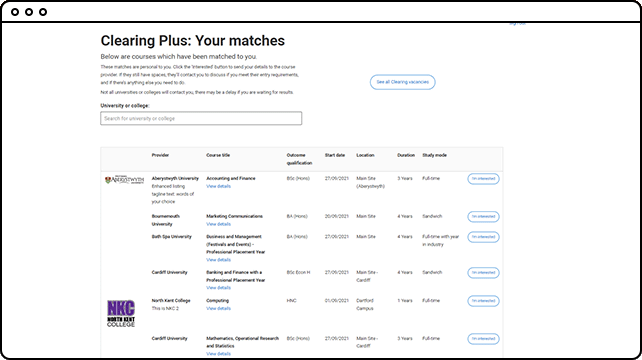Screen dimensions: 642x360
Task: Click the Location column header
Action: coord(365,155)
